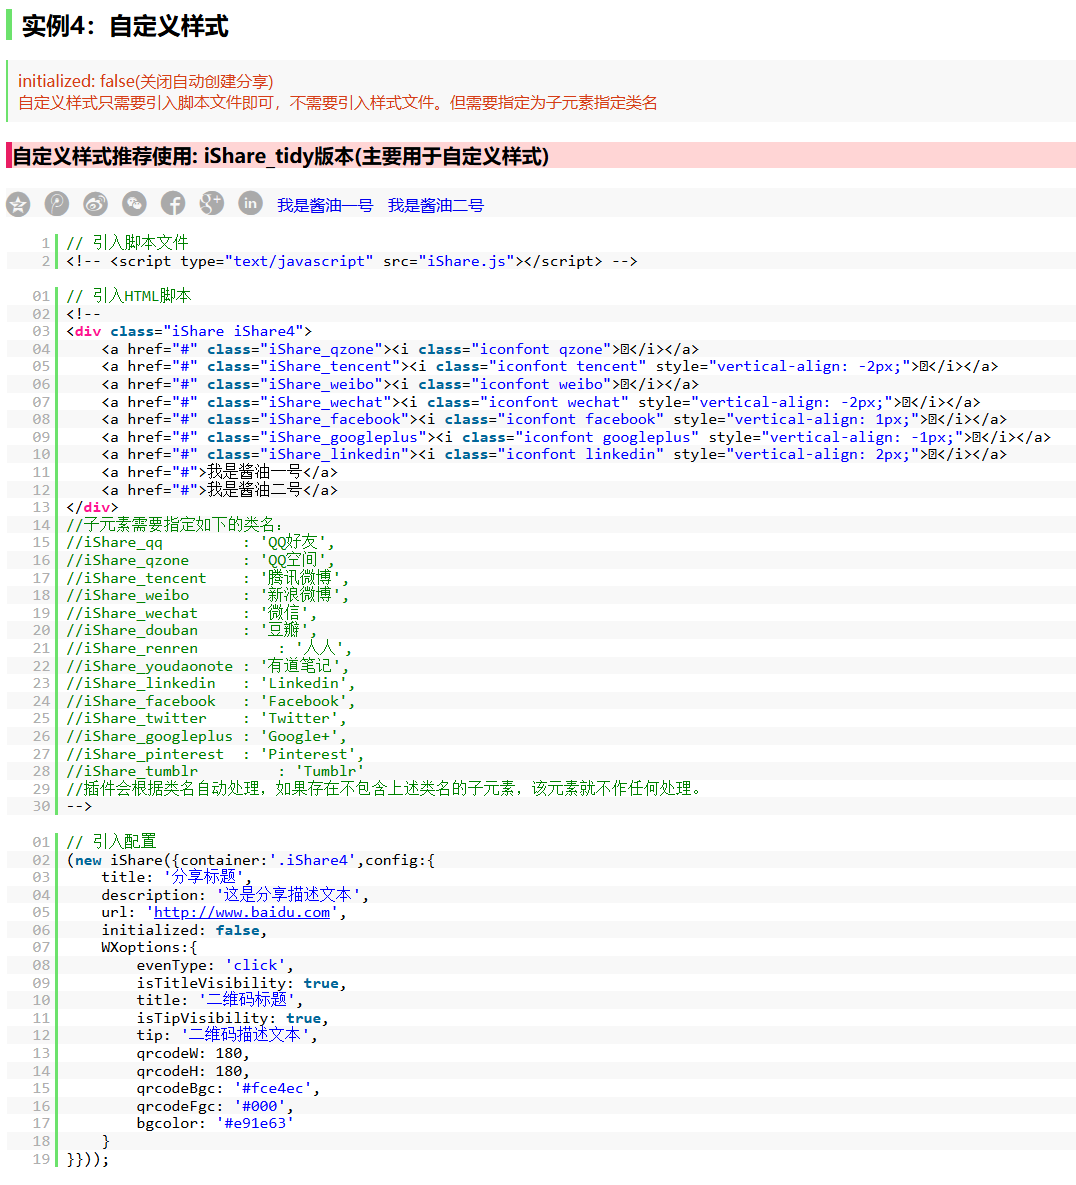
Task: Click the comment //iShare_douban : '豆瓣'
Action: 192,630
